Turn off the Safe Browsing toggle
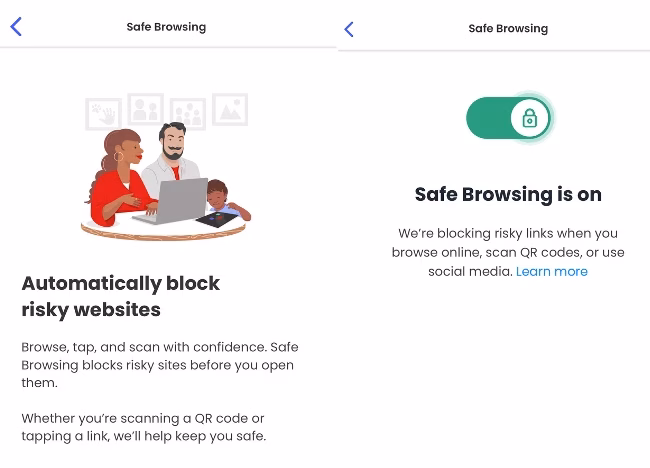 509,118
